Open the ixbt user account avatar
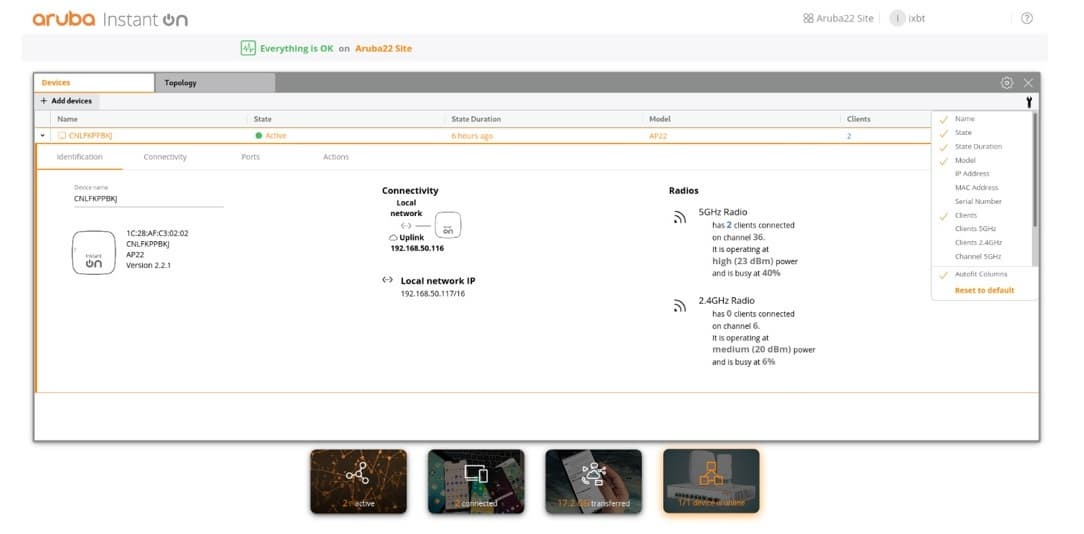Image resolution: width=1084 pixels, height=534 pixels. point(897,19)
